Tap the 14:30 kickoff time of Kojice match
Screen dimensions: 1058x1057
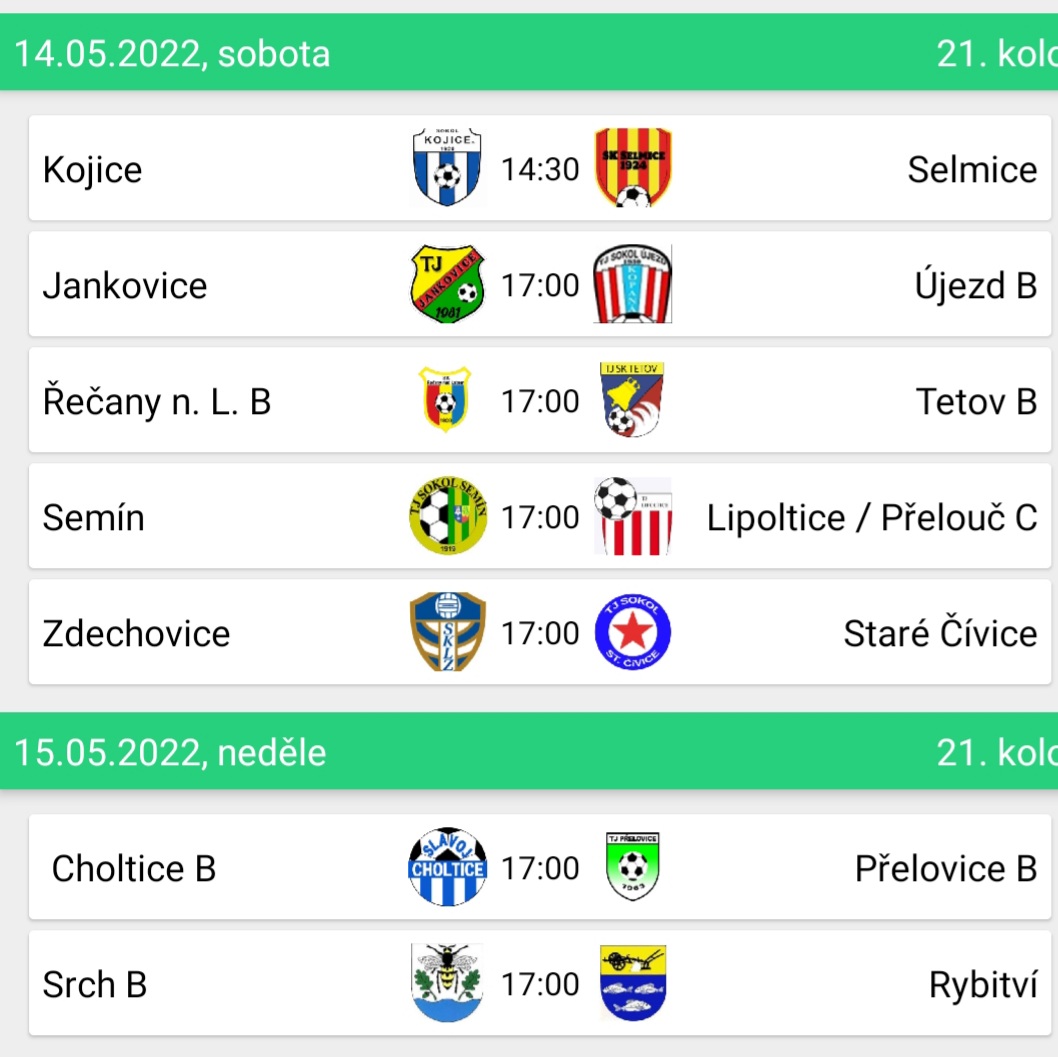click(540, 169)
